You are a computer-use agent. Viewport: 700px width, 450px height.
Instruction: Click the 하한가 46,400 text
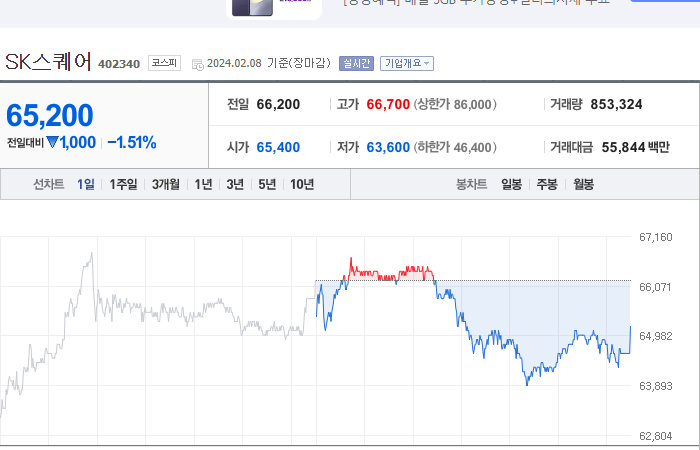pyautogui.click(x=455, y=147)
